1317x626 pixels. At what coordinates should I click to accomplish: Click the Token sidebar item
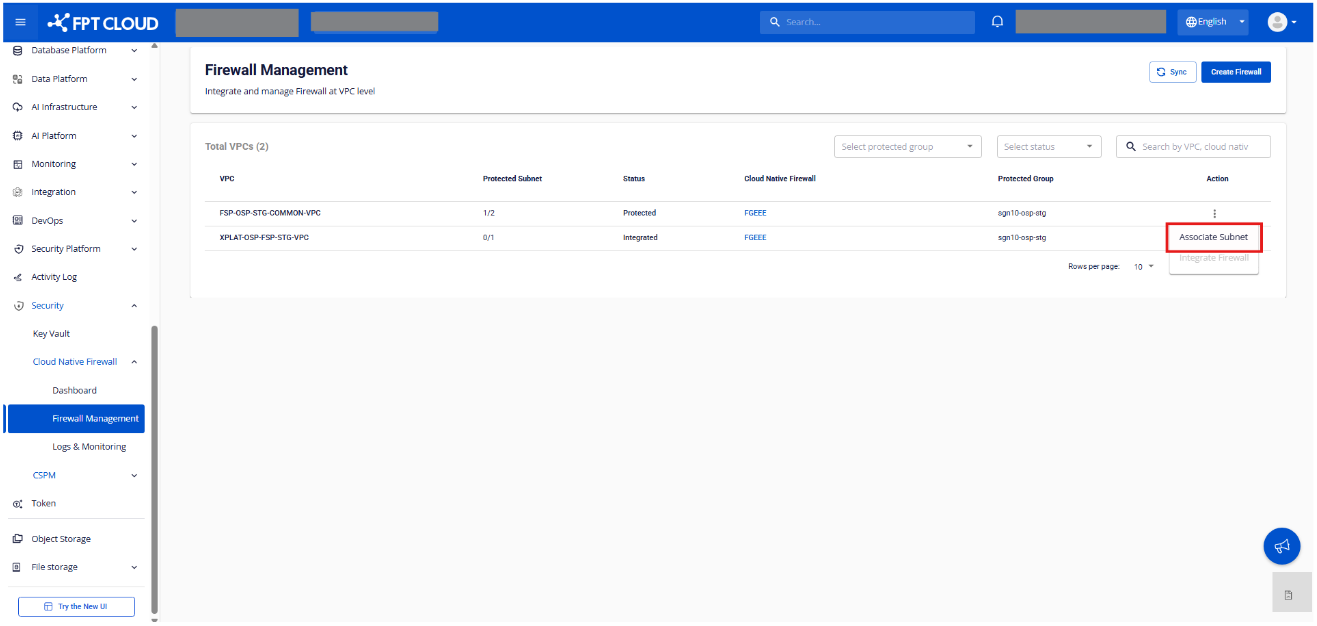tap(43, 504)
